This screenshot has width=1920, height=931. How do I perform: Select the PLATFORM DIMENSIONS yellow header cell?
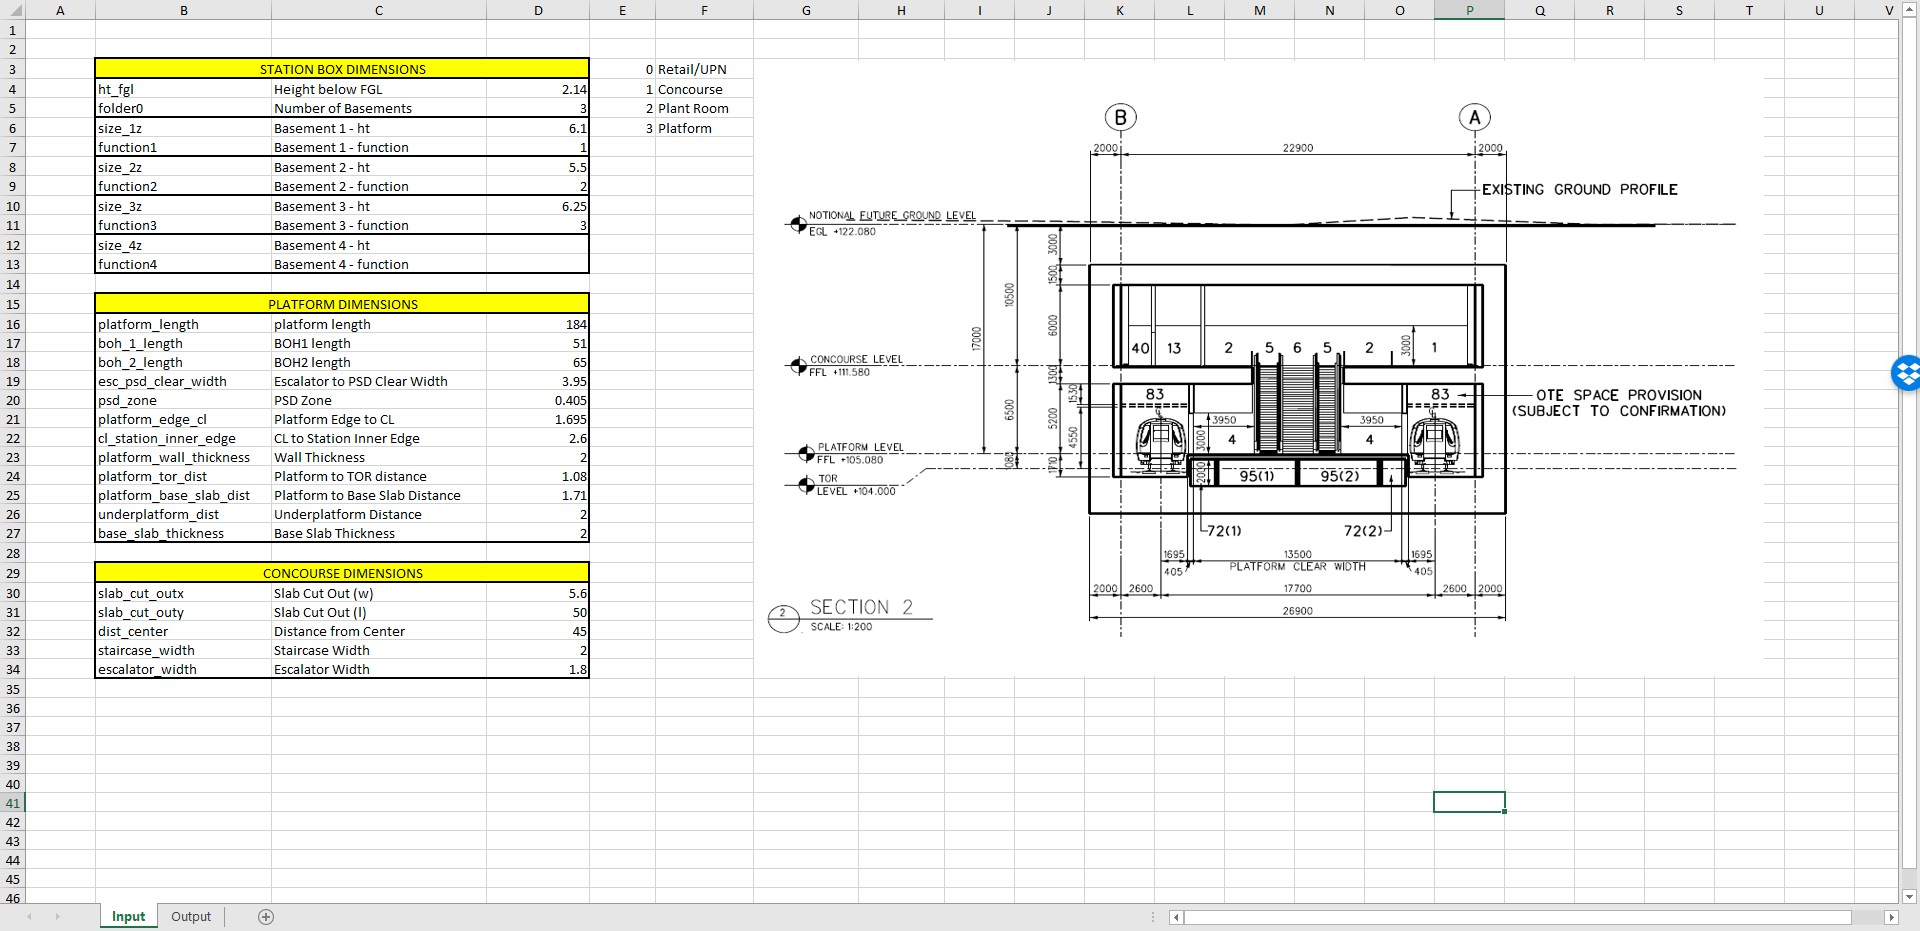[341, 304]
